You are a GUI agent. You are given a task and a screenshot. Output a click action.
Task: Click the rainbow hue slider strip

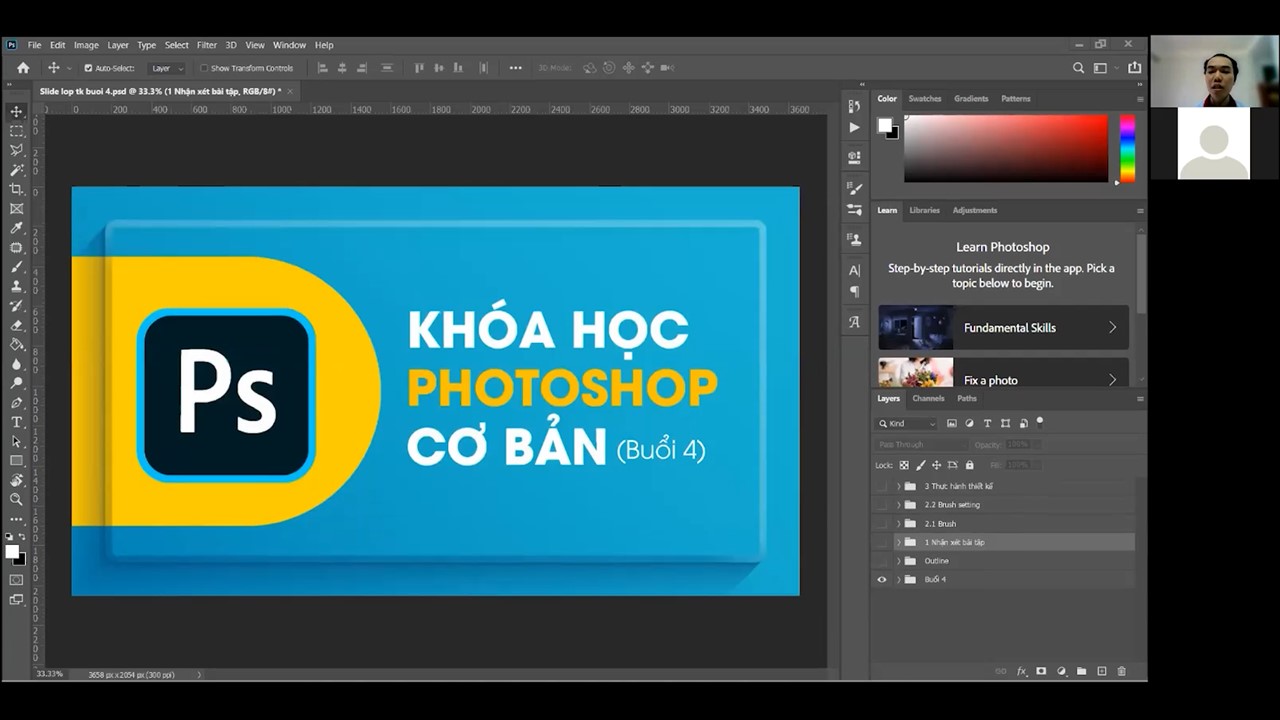[1127, 148]
